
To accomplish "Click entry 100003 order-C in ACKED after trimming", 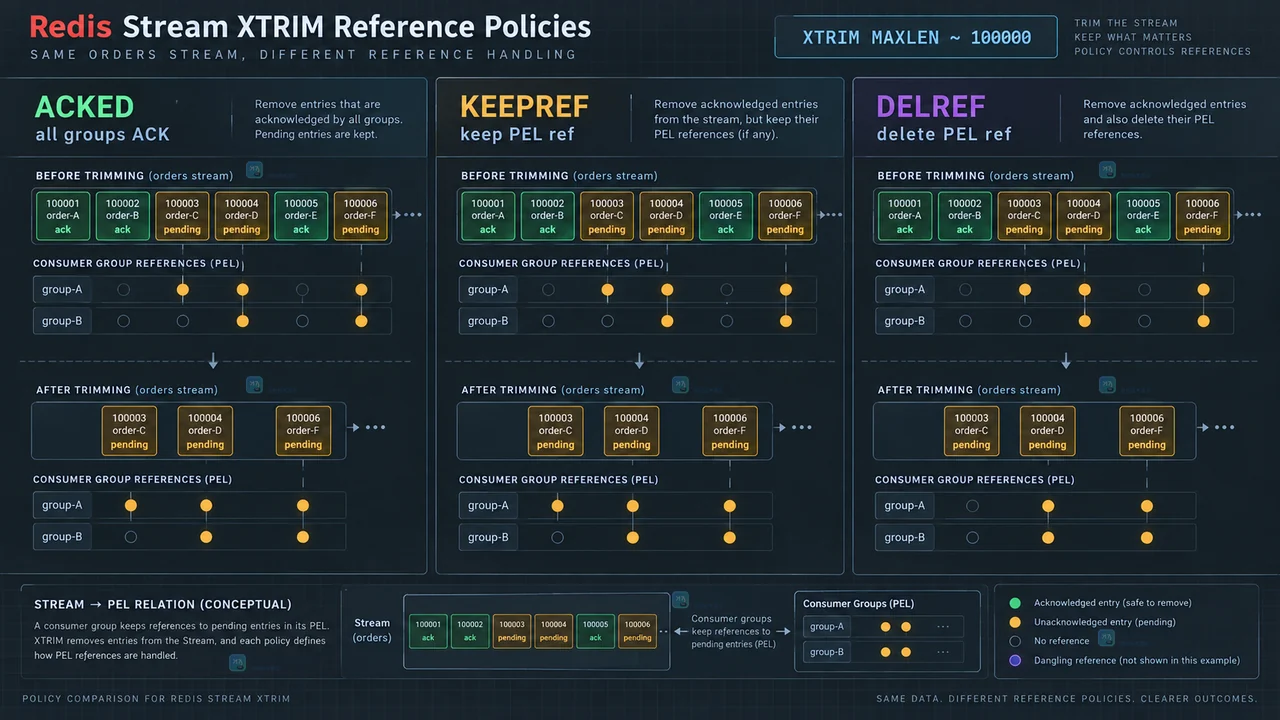I will (x=129, y=431).
